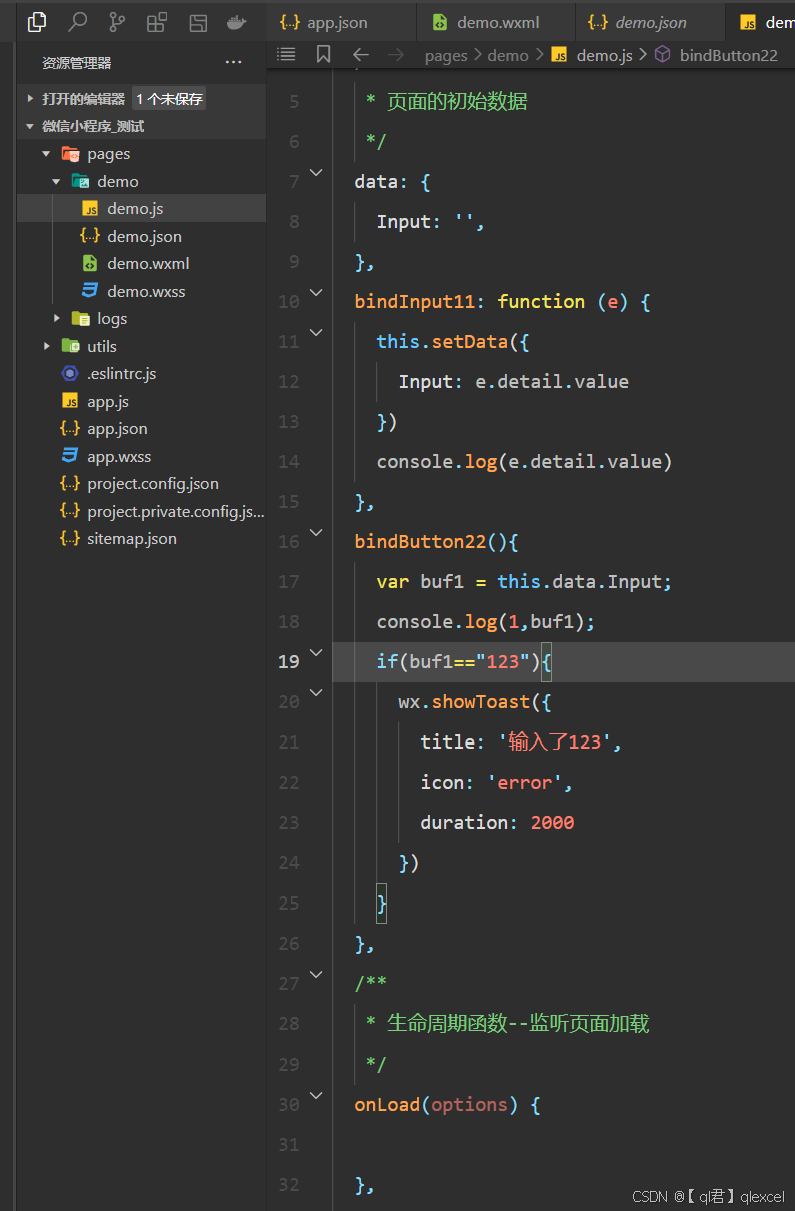Fold the setData block at line 11
The height and width of the screenshot is (1211, 795).
316,333
